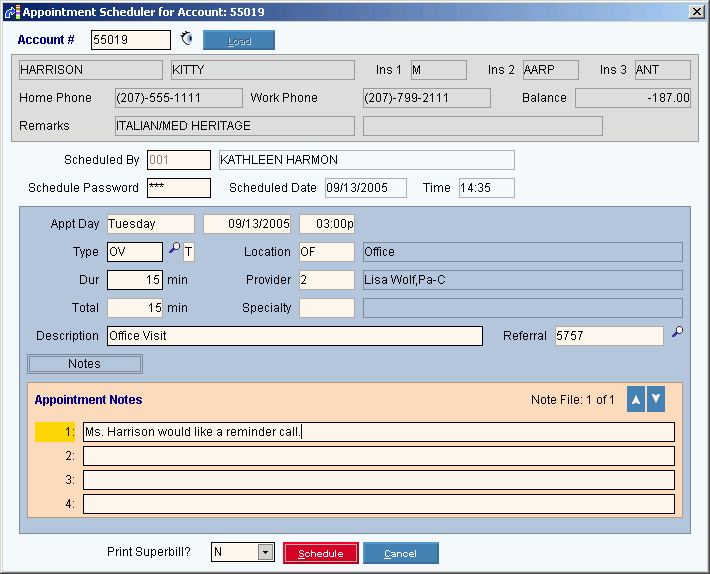710x574 pixels.
Task: Click the appointment time field 03:00p
Action: [327, 224]
